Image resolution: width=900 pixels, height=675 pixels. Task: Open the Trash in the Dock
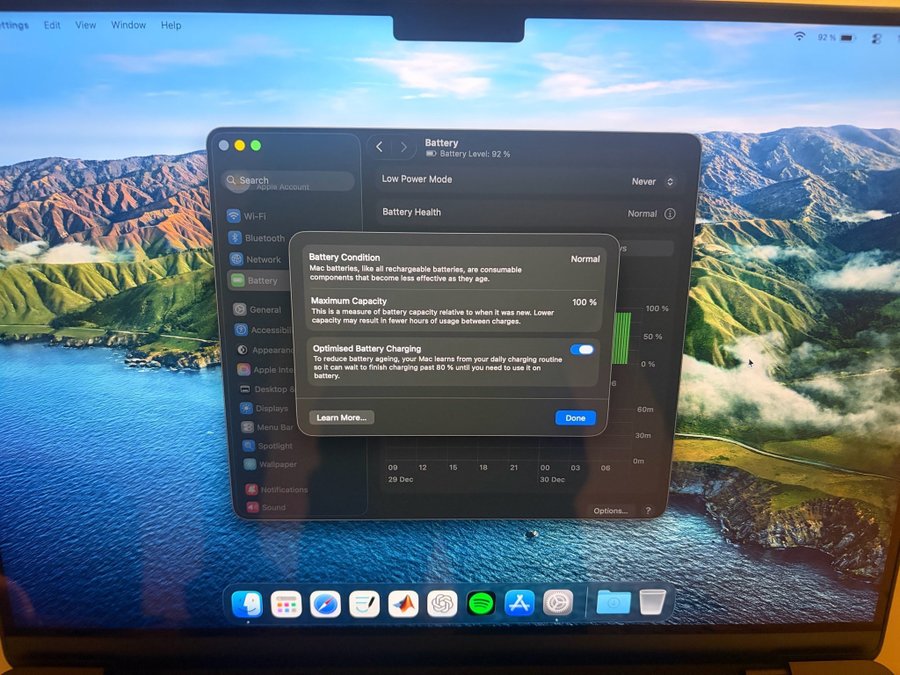tap(652, 602)
